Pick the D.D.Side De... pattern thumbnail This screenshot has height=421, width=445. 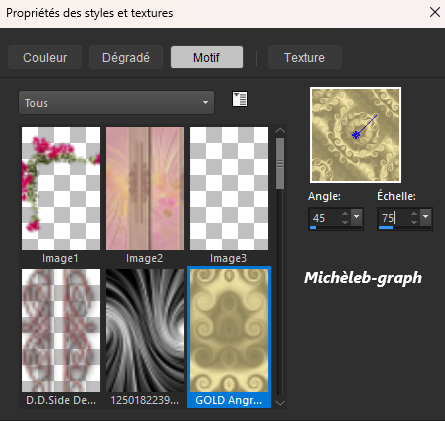(x=61, y=330)
